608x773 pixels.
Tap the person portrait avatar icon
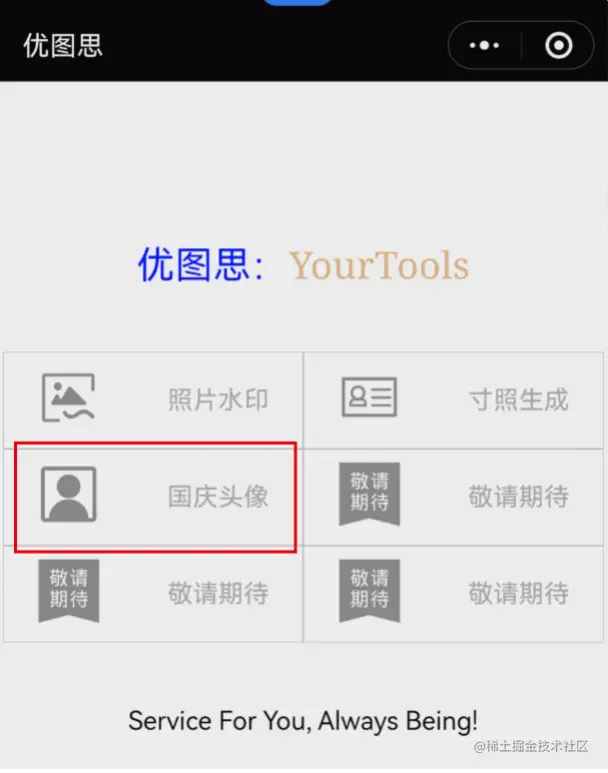point(69,494)
